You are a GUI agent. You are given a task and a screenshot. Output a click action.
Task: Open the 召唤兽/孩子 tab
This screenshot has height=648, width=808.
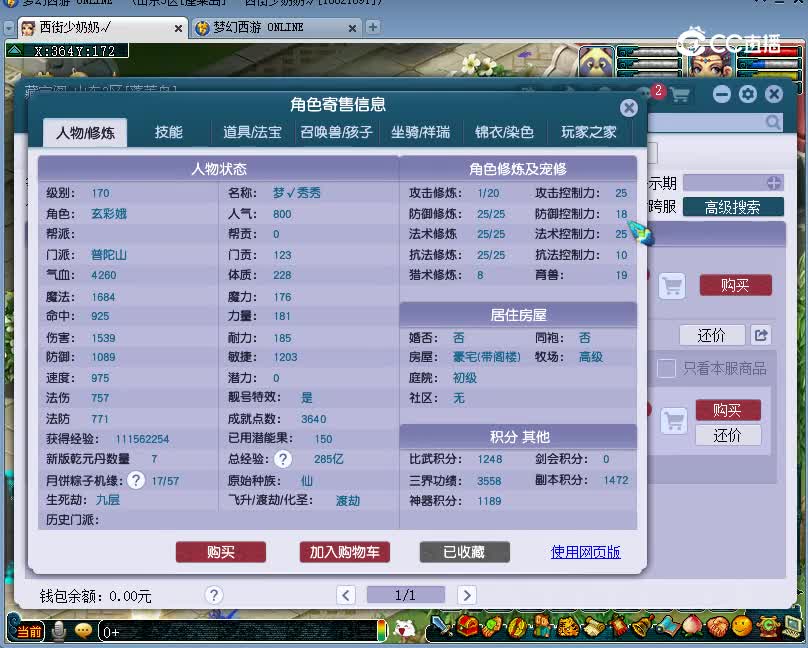point(336,132)
